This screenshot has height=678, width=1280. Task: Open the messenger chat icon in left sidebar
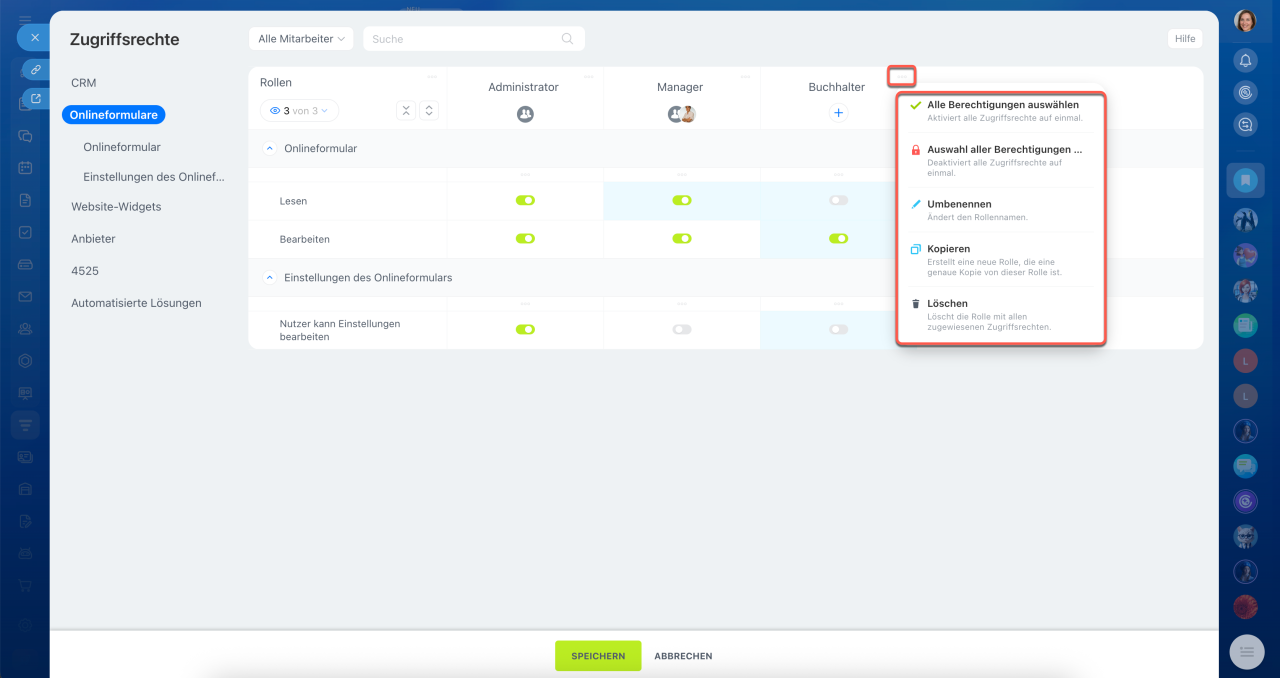(x=25, y=136)
